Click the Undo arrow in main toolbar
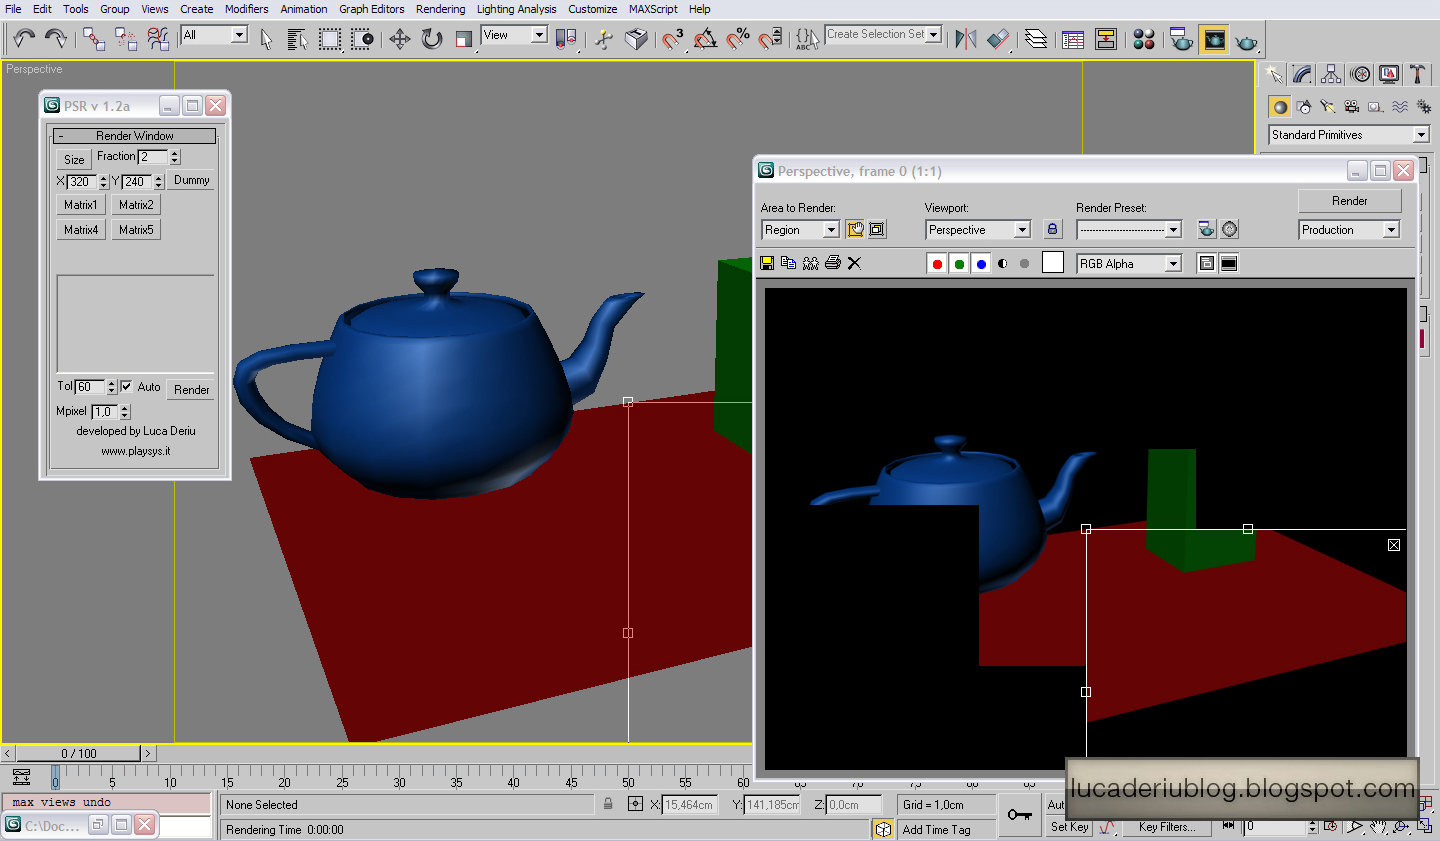Viewport: 1440px width, 841px height. point(24,38)
